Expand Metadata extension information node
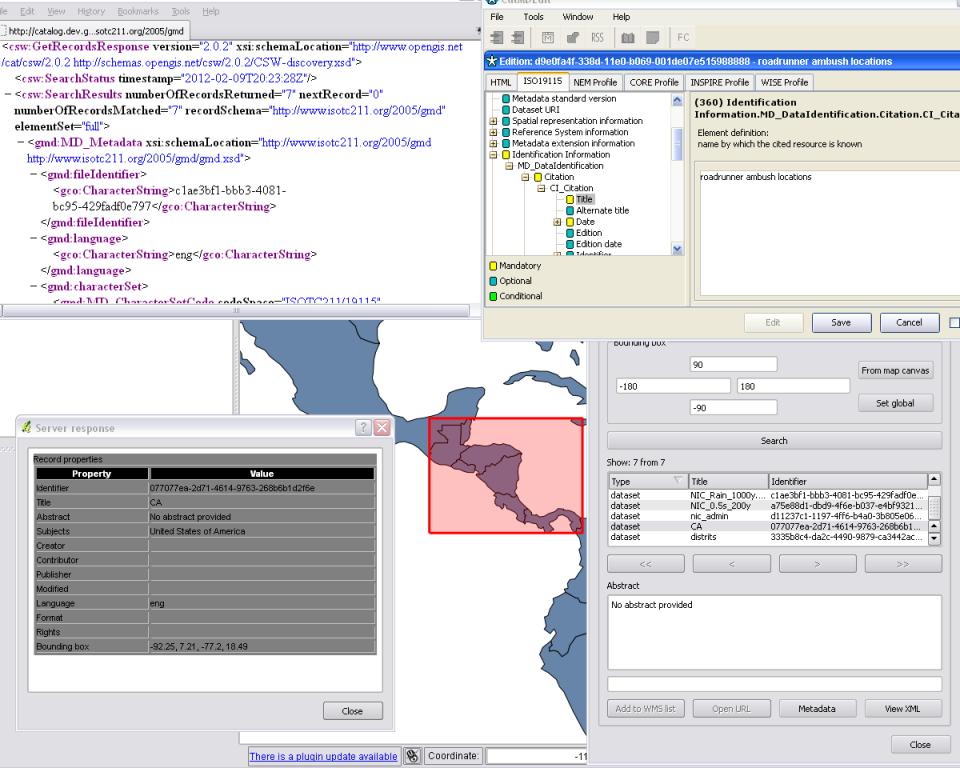960x768 pixels. tap(493, 143)
